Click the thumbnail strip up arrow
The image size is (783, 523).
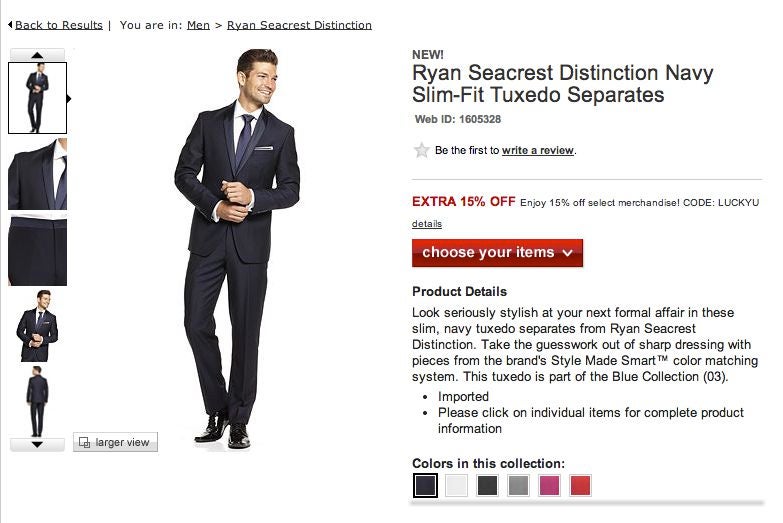click(37, 54)
